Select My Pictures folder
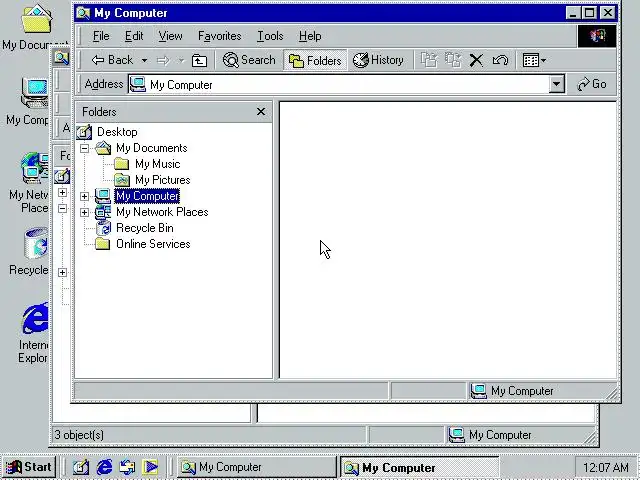The height and width of the screenshot is (480, 640). tap(162, 180)
